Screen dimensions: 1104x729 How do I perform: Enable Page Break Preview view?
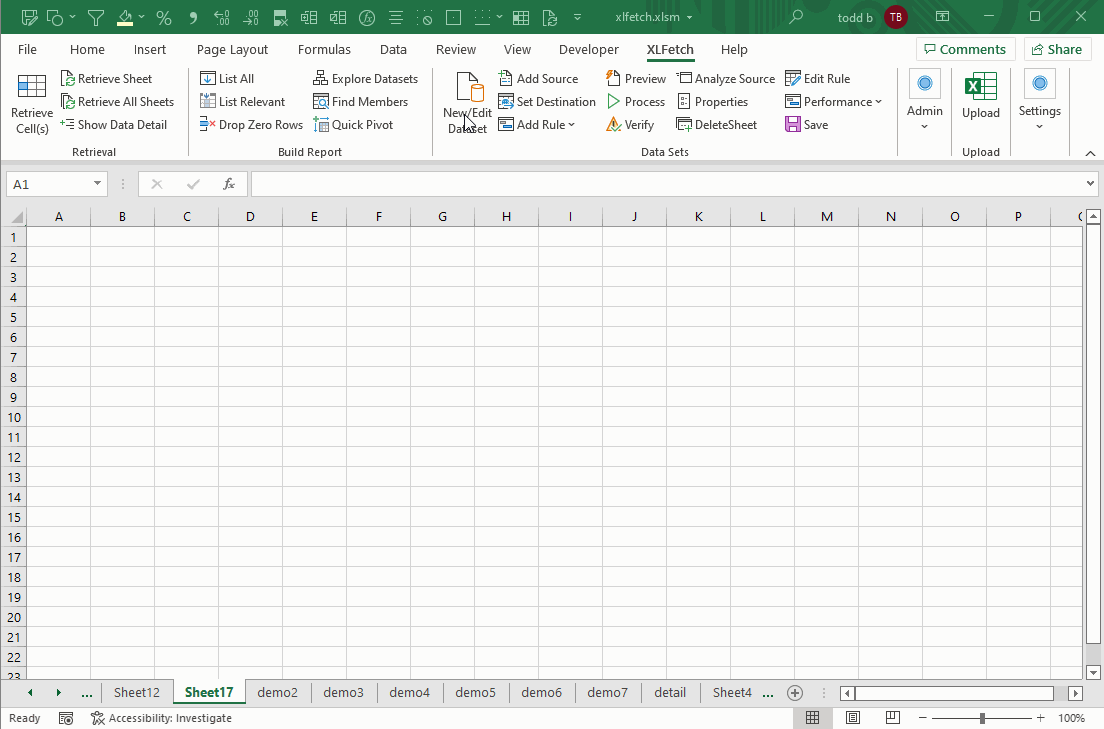(893, 718)
